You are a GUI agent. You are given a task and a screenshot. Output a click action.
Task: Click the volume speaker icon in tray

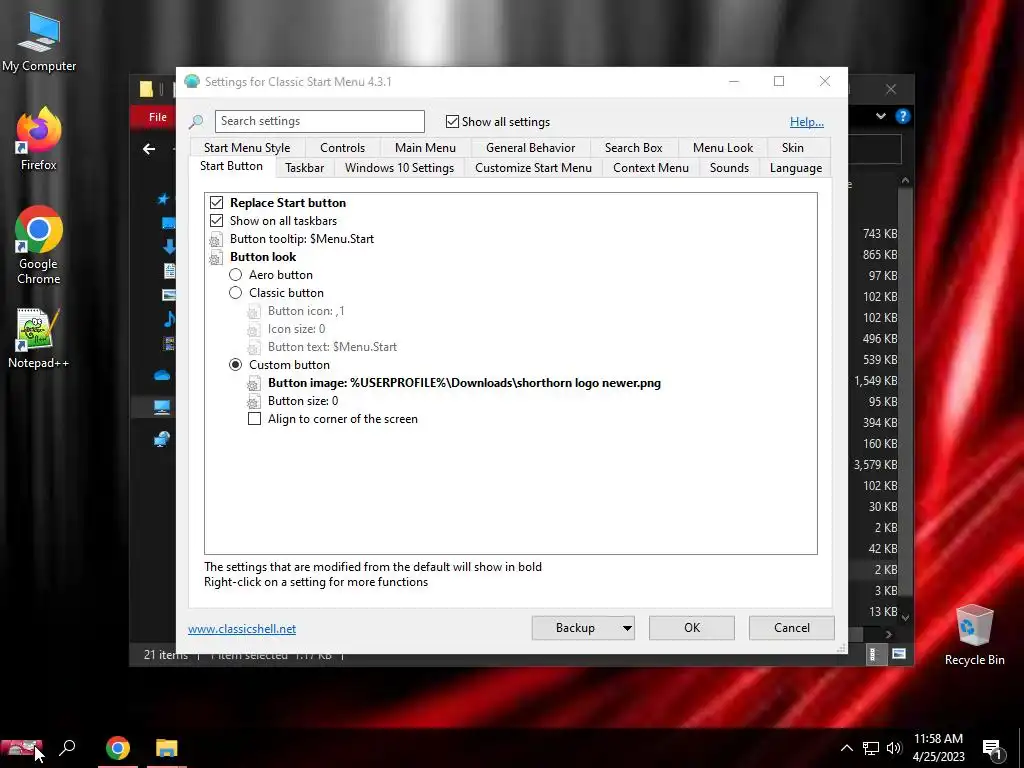[x=894, y=748]
